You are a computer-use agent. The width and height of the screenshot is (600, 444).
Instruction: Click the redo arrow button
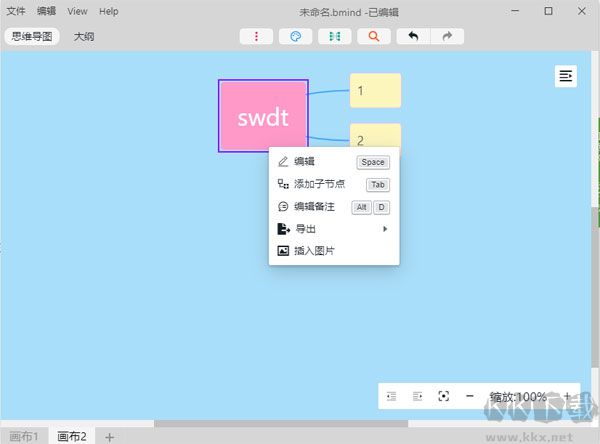(x=447, y=36)
